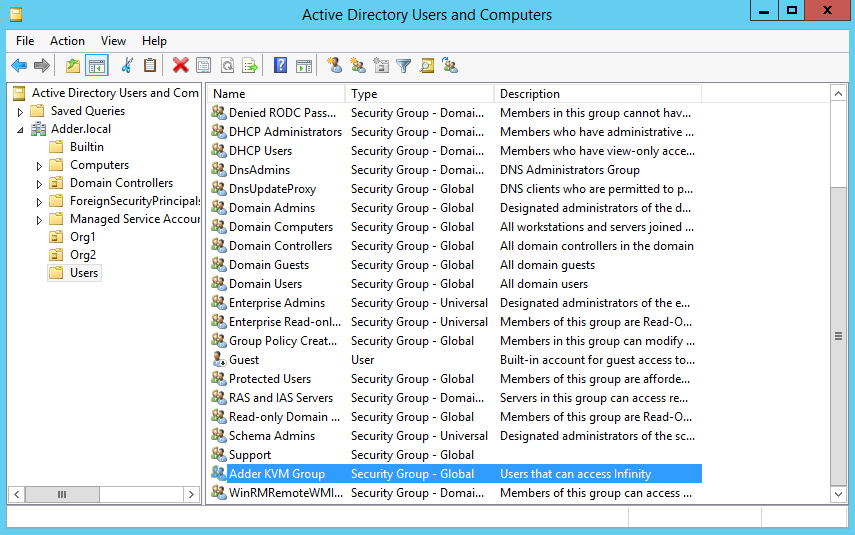
Task: Click Add to group toolbar icon
Action: (x=450, y=65)
